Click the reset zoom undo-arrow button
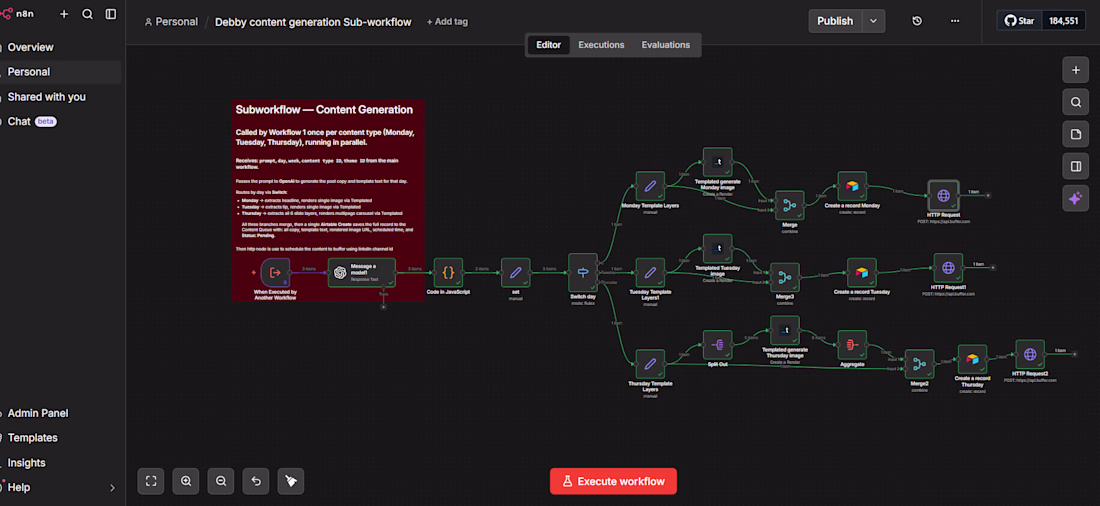This screenshot has height=506, width=1100. [x=256, y=481]
